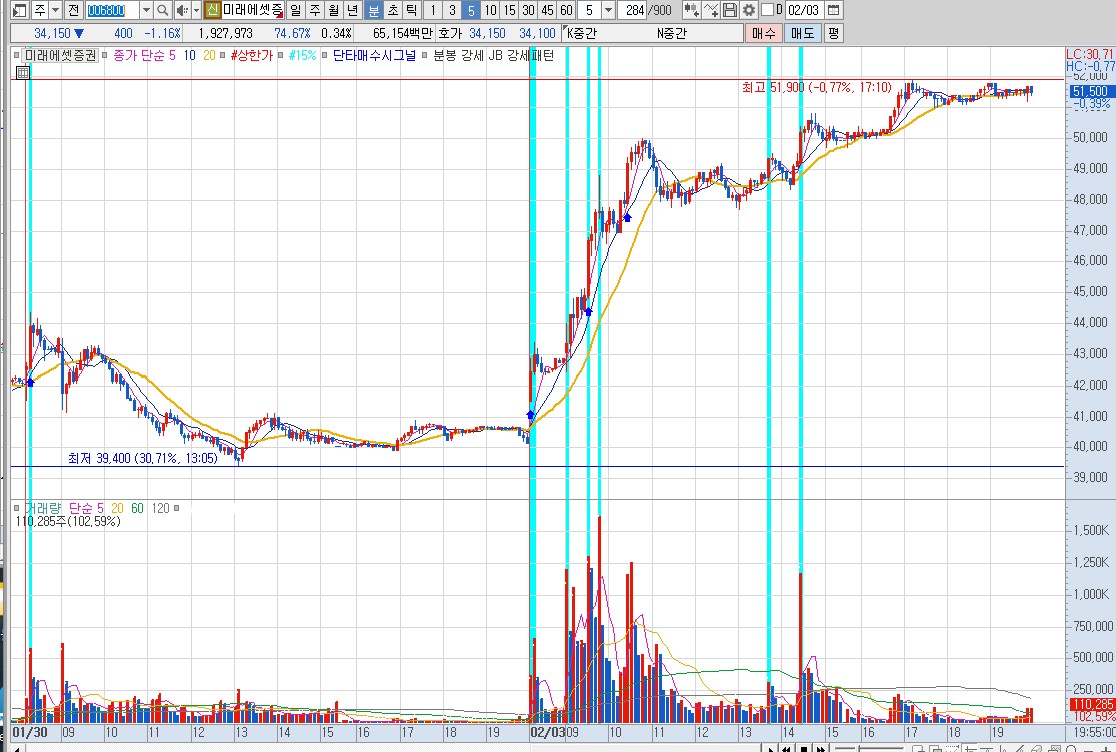Screen dimensions: 1116x752
Task: Toggle the D checkbox
Action: click(767, 10)
